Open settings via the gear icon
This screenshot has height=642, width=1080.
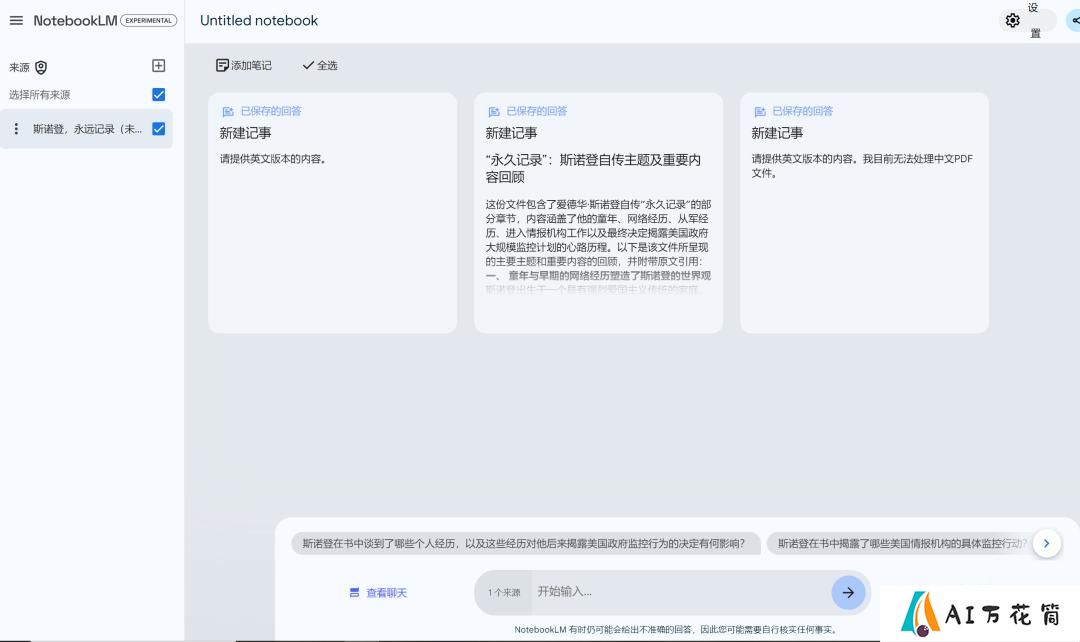(1012, 21)
